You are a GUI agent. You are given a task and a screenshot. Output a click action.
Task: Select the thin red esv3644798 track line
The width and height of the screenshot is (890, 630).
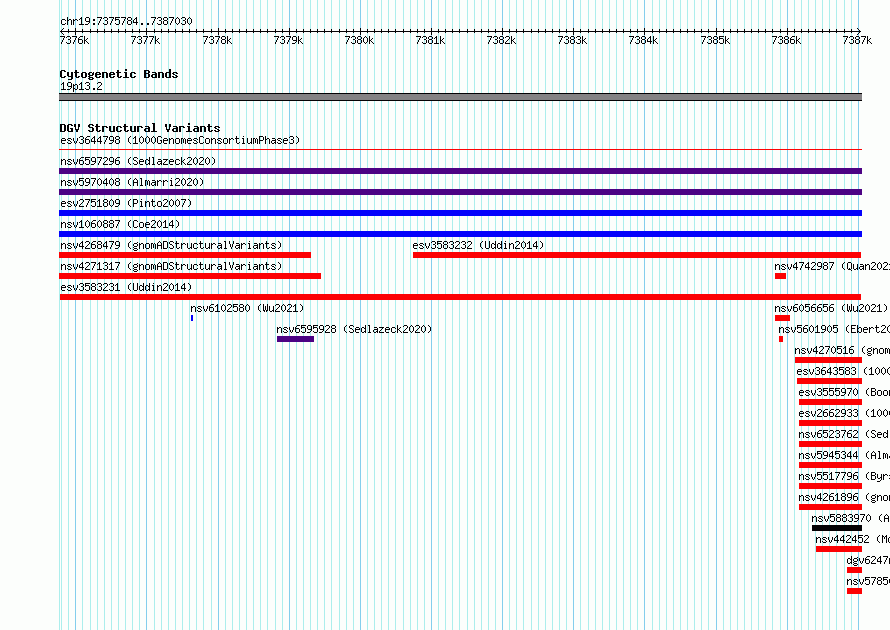[460, 150]
